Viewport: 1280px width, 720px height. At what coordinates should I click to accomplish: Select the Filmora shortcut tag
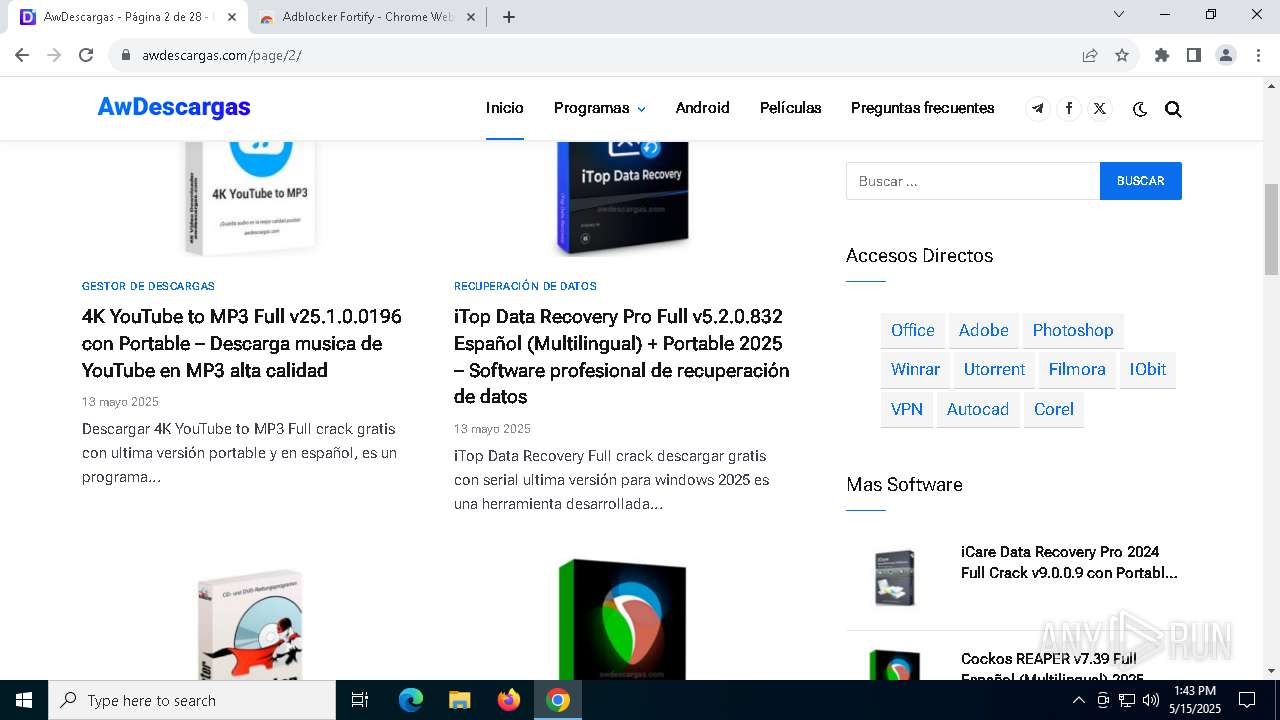[x=1077, y=369]
